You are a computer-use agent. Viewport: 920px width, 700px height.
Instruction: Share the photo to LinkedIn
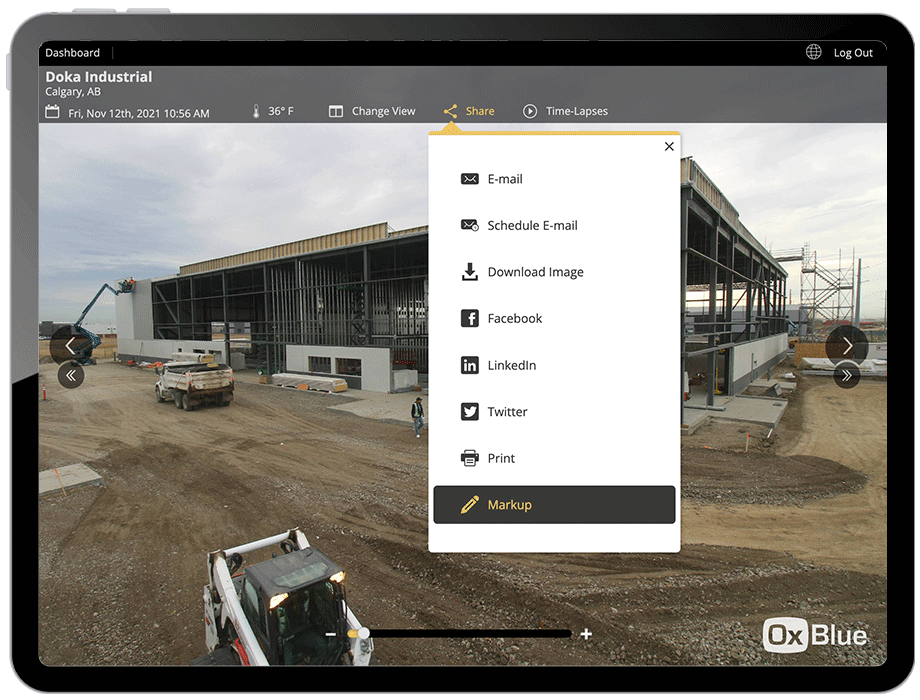(511, 364)
